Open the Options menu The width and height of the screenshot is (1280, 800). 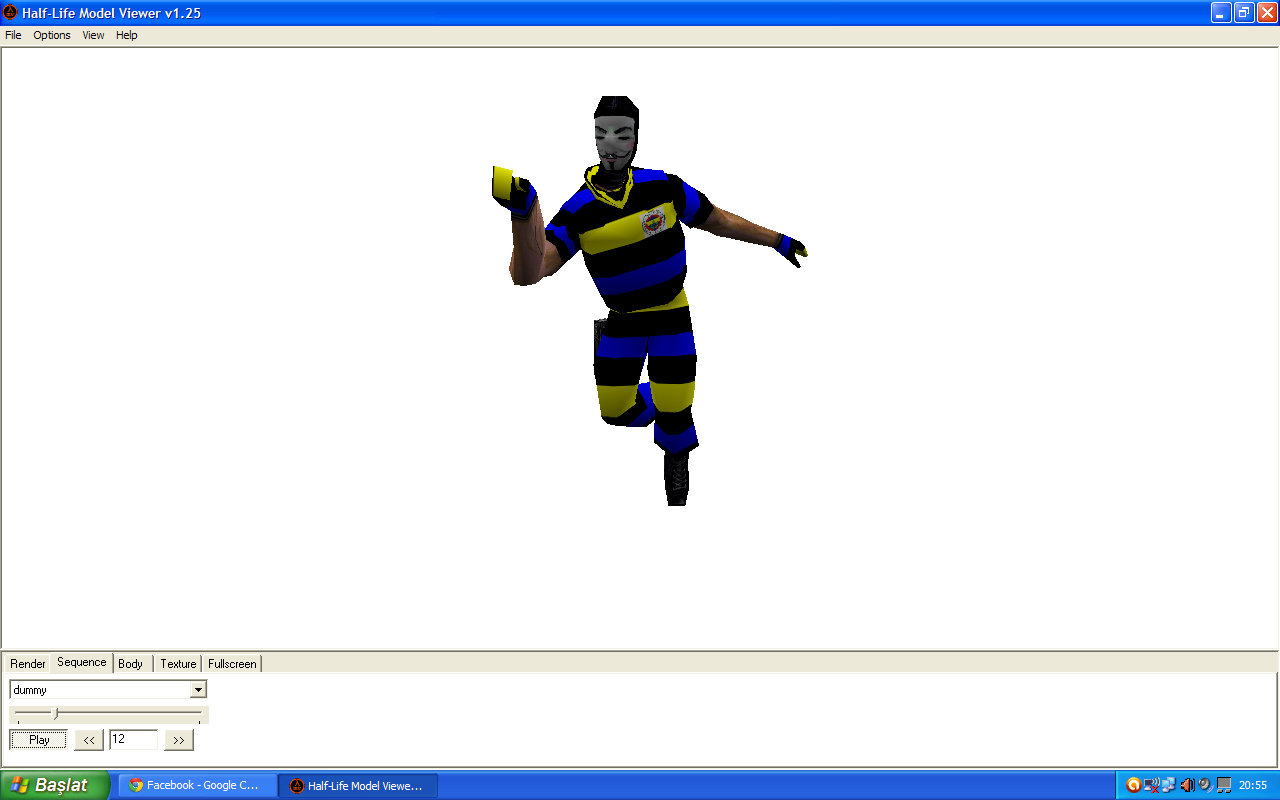[x=52, y=35]
